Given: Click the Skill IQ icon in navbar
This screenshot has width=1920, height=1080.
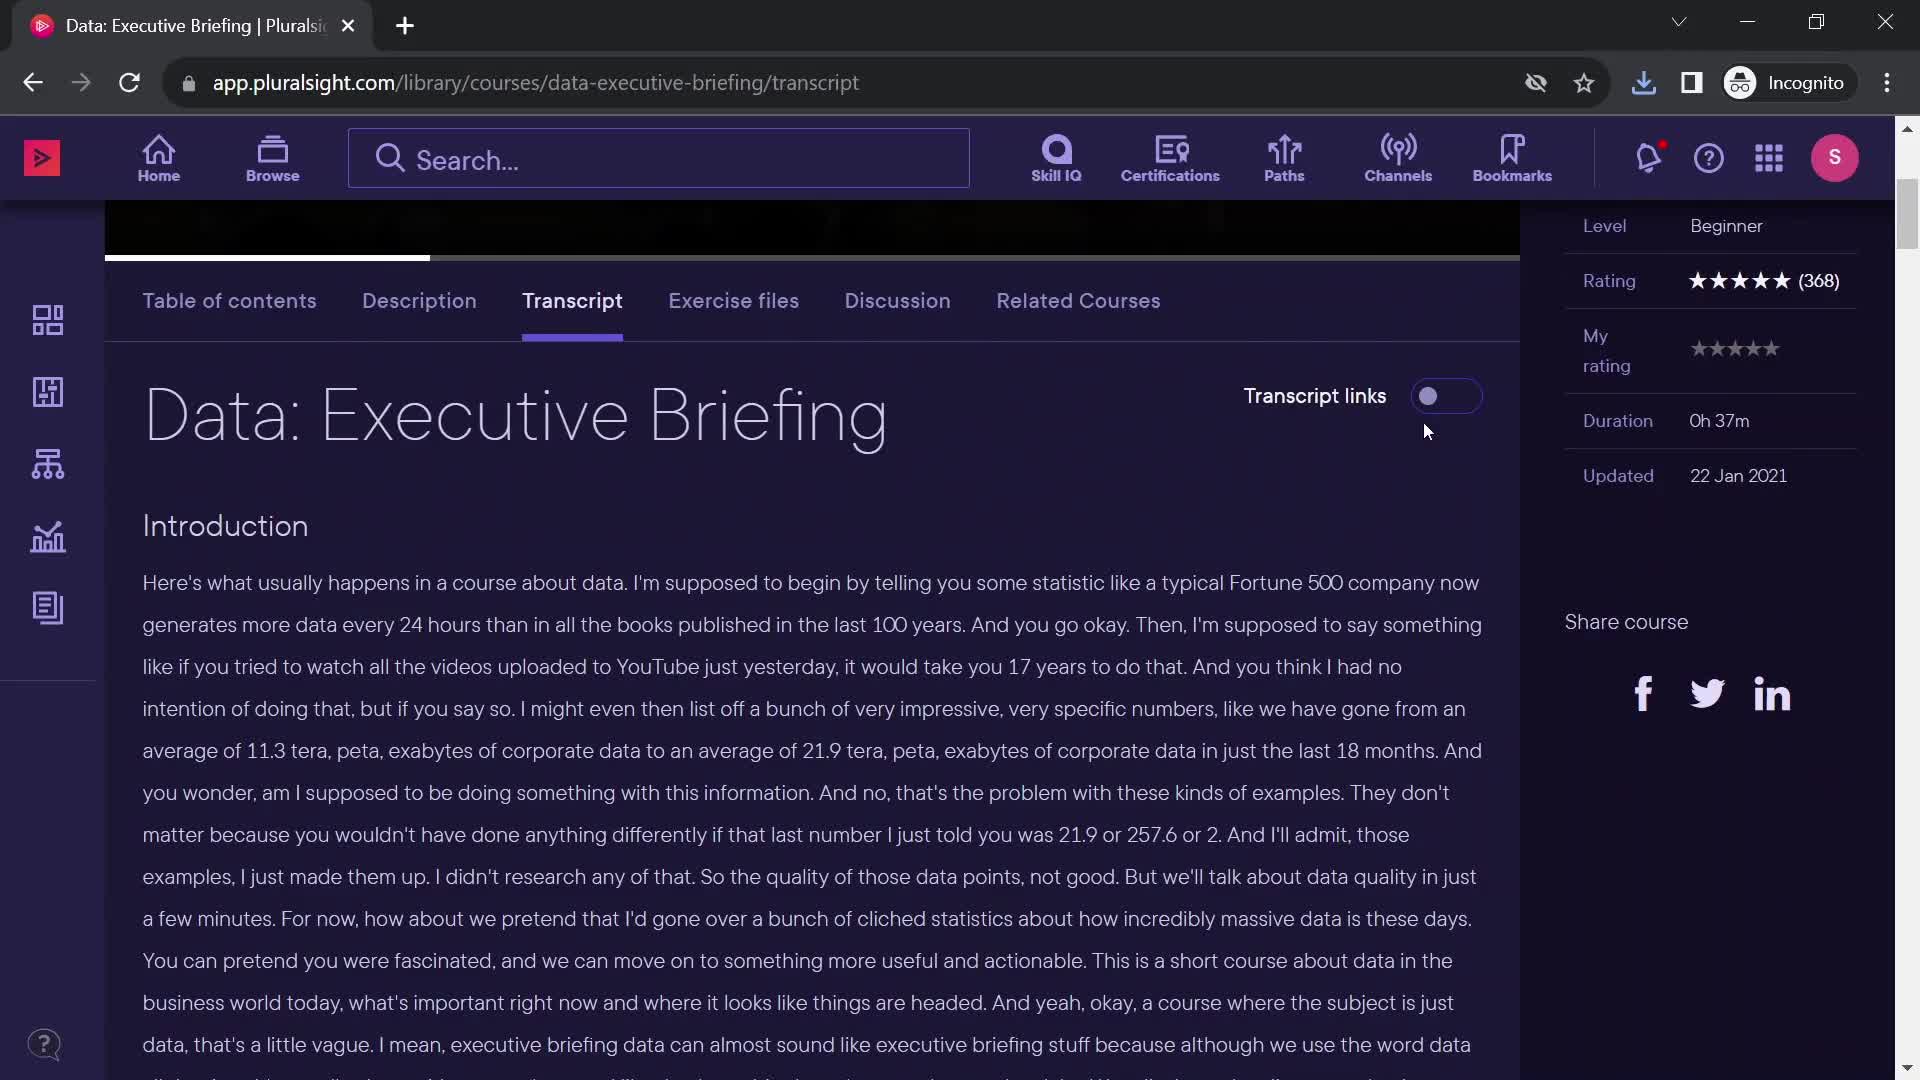Looking at the screenshot, I should pyautogui.click(x=1056, y=157).
